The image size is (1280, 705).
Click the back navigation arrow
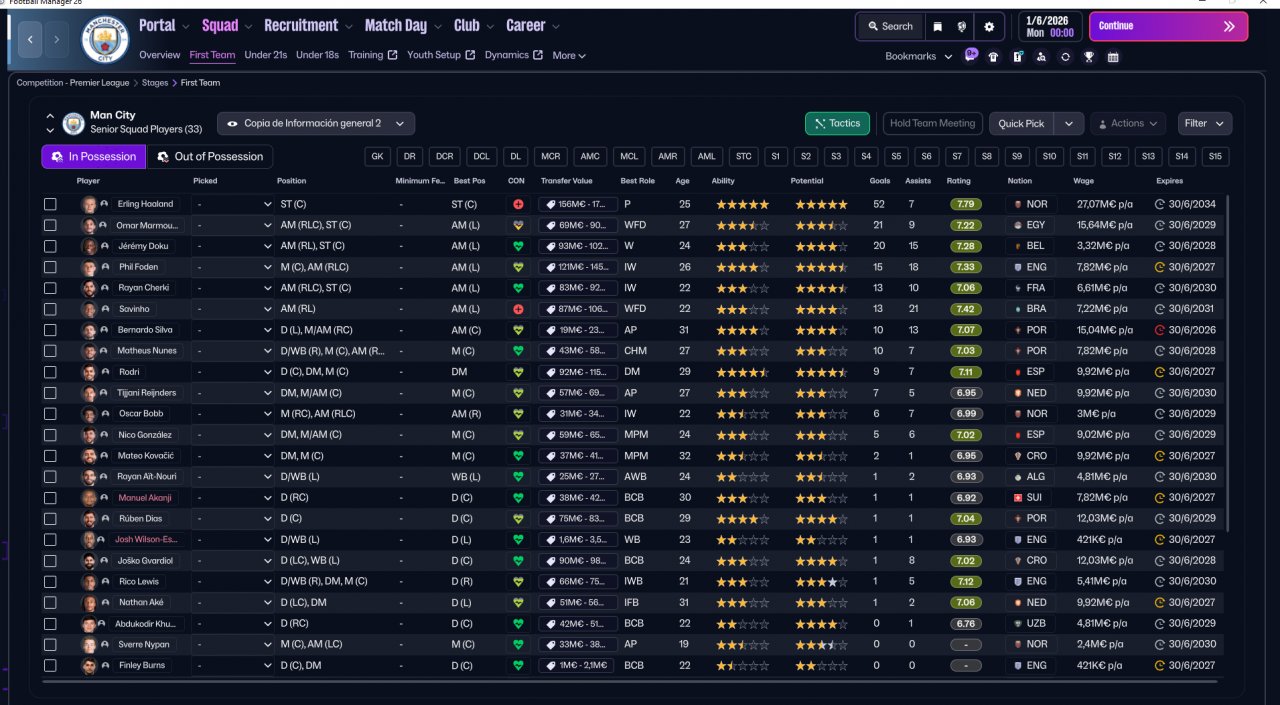point(31,39)
